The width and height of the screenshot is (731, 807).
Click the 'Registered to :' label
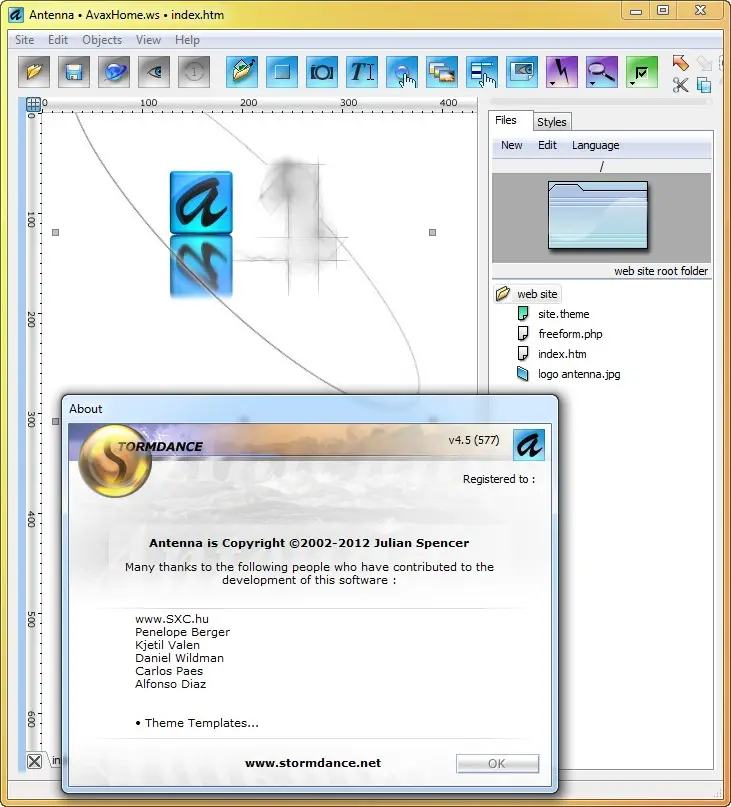499,479
